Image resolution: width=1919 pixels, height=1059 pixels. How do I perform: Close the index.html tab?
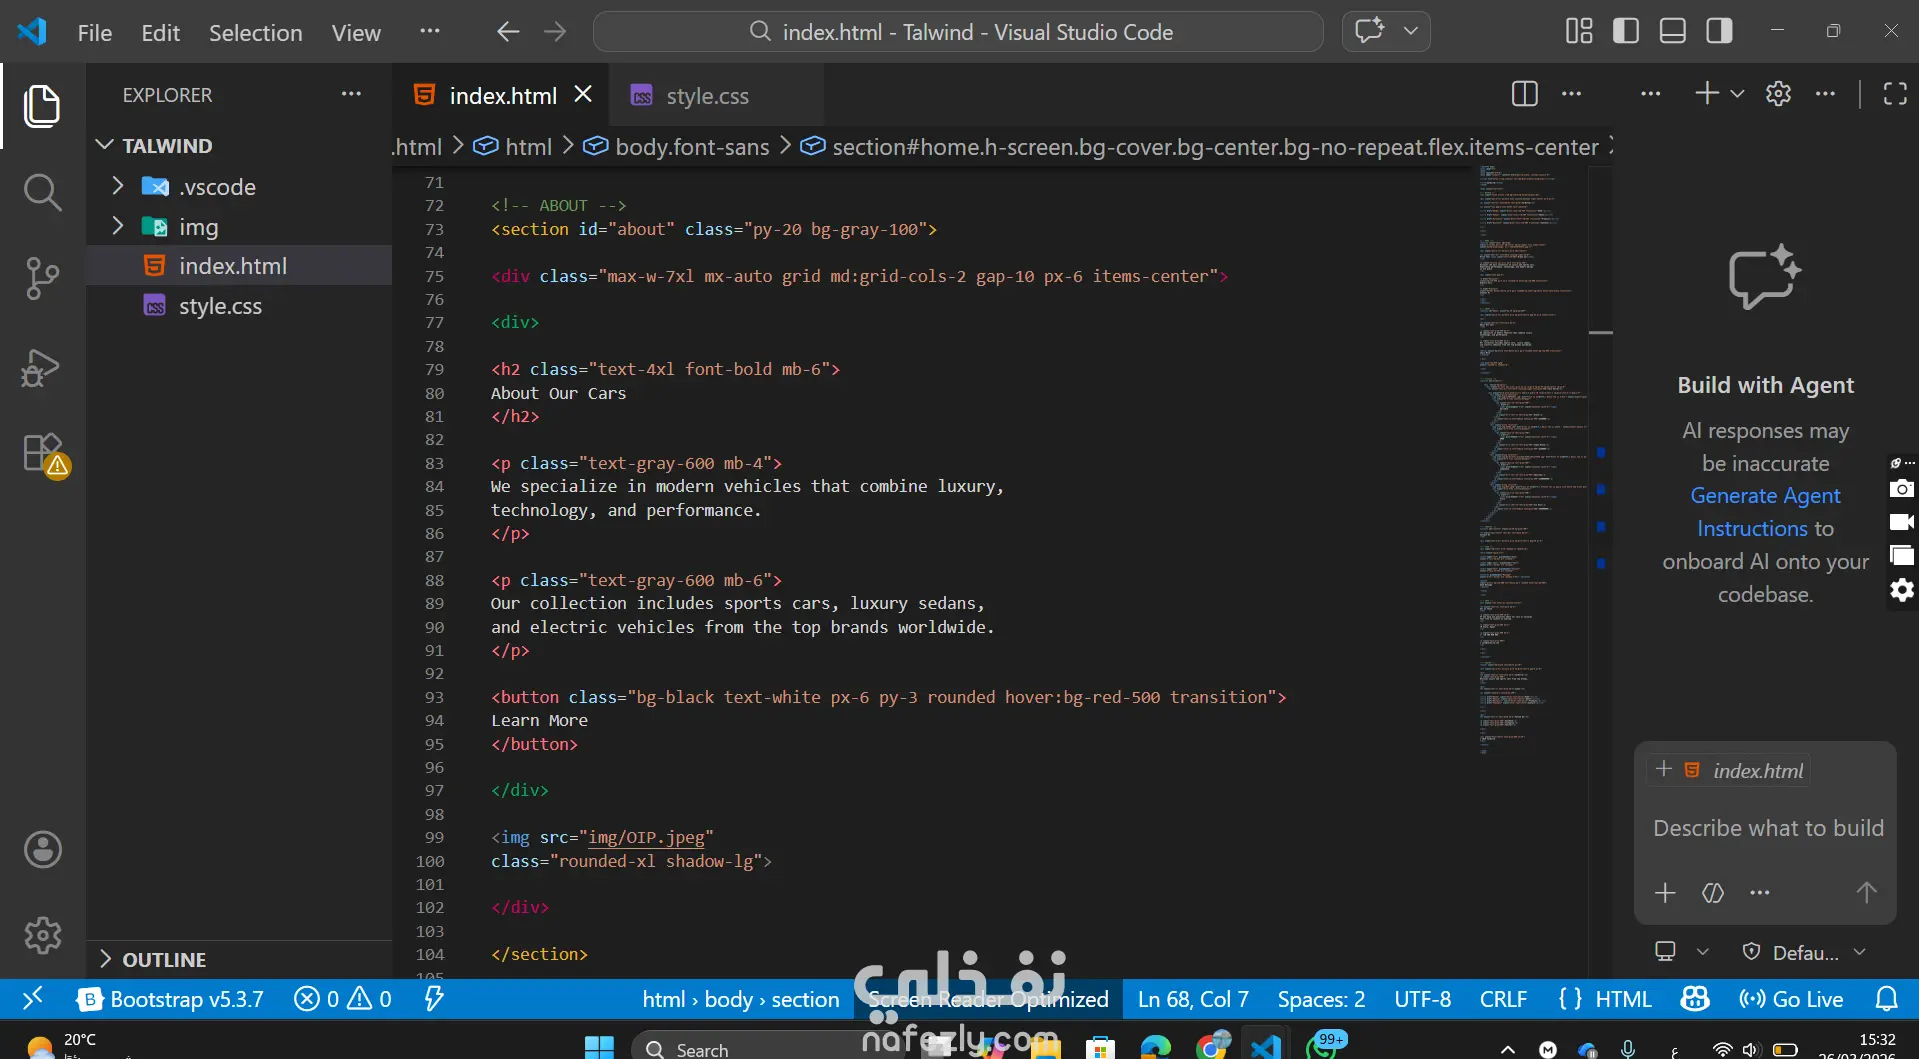[583, 94]
